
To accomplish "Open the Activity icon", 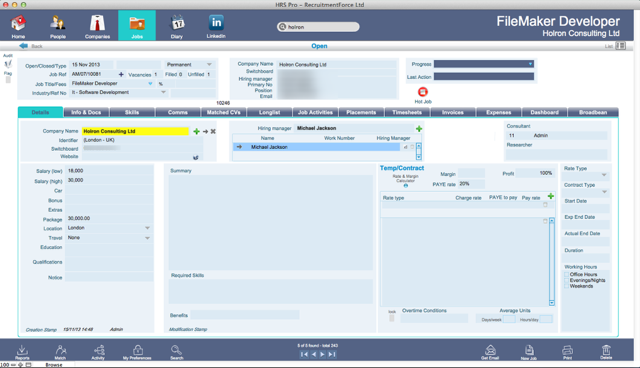I will 98,350.
